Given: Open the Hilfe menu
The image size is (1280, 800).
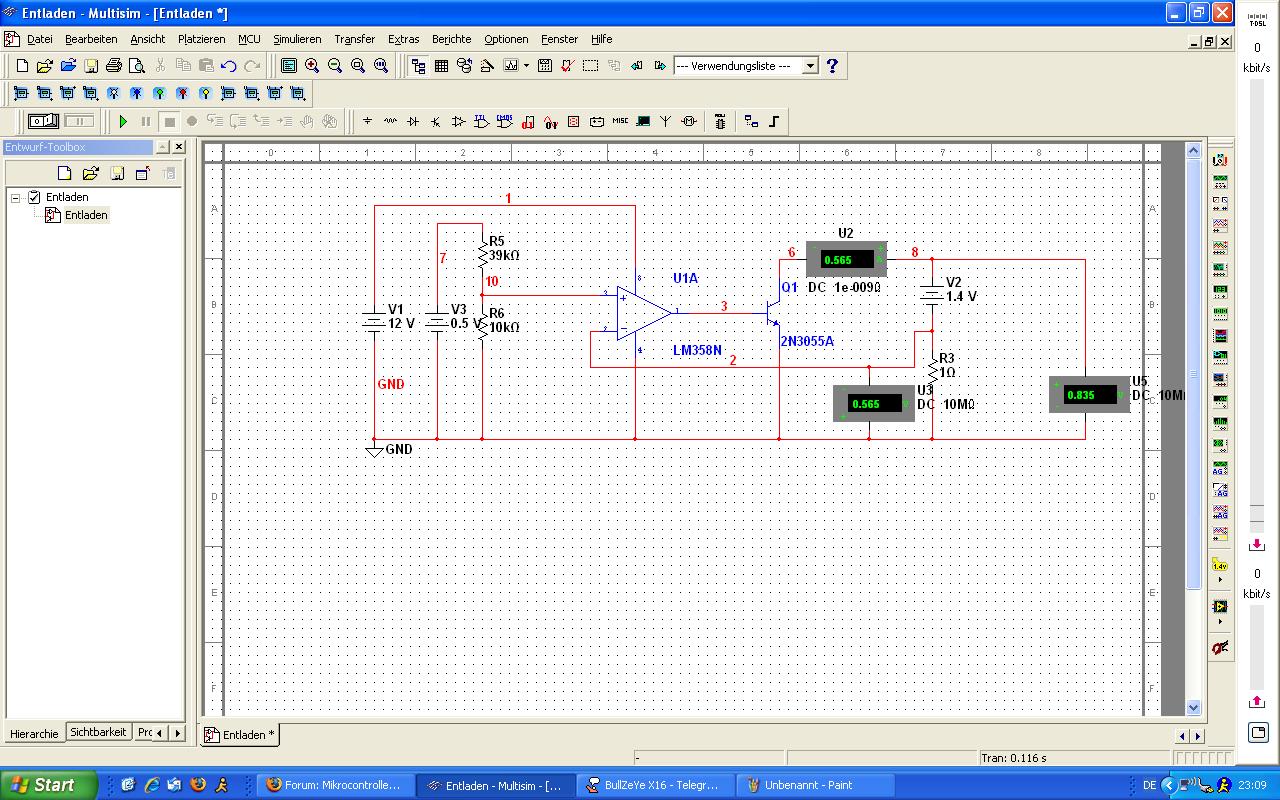Looking at the screenshot, I should click(x=601, y=39).
